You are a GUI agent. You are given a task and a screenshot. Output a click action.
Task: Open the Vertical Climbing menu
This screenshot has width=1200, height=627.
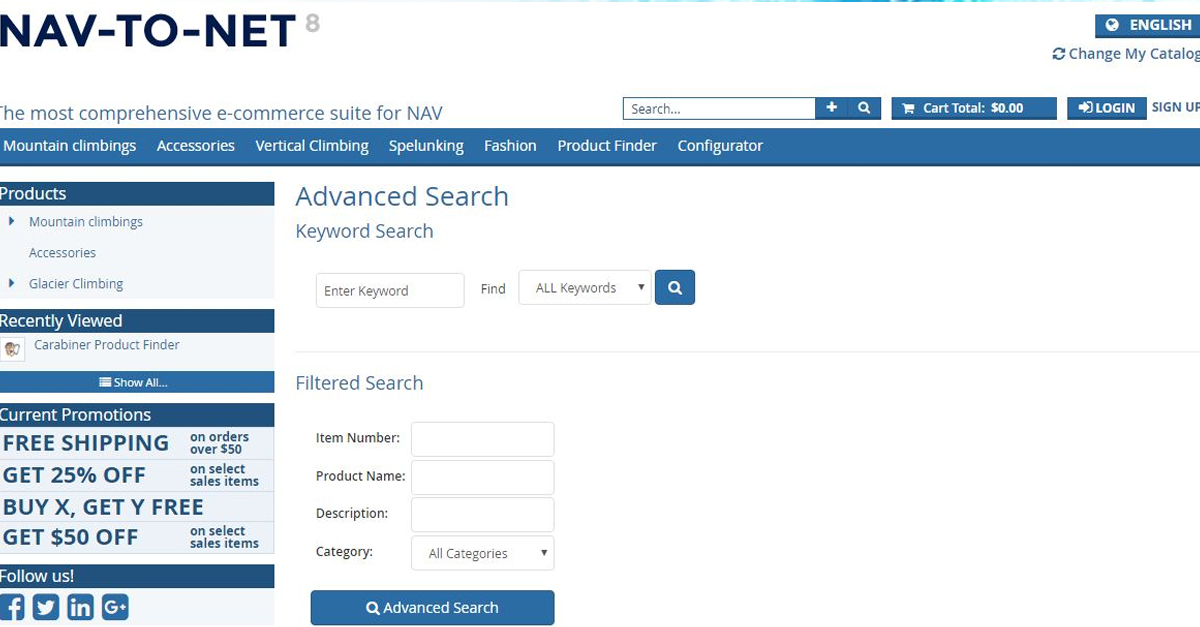pos(312,146)
